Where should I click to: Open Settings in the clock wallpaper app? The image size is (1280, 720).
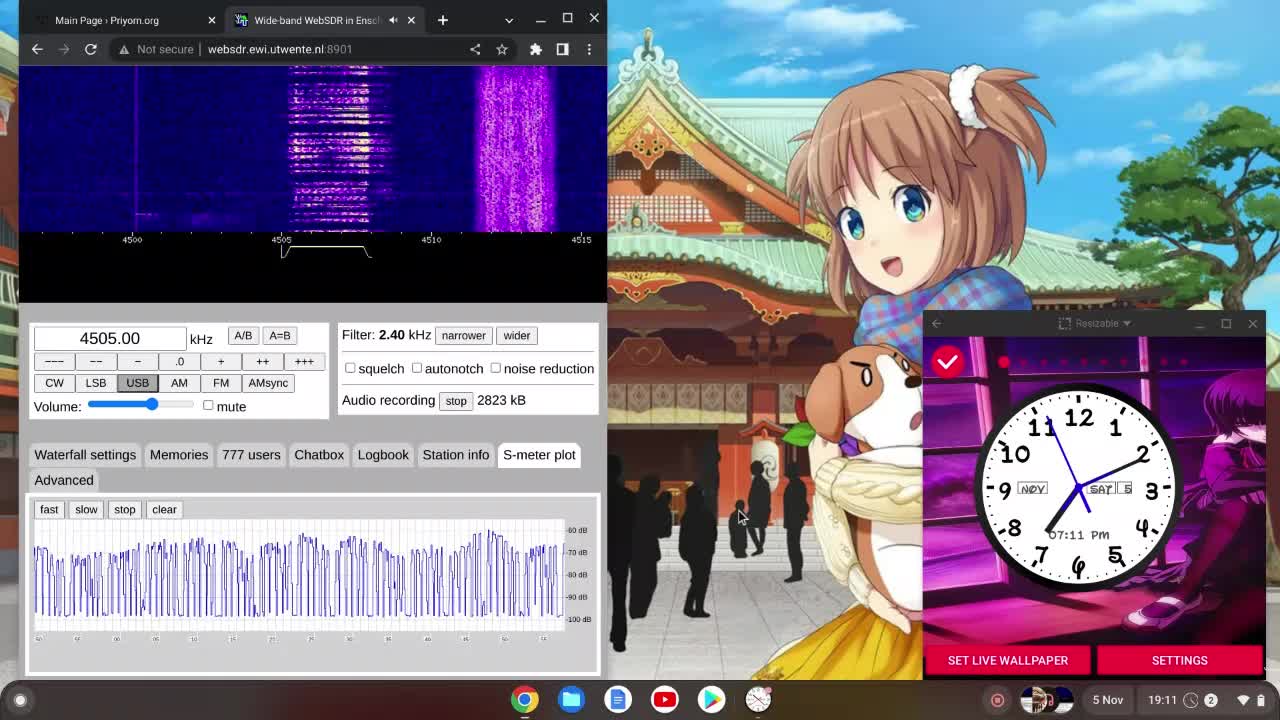pyautogui.click(x=1180, y=660)
